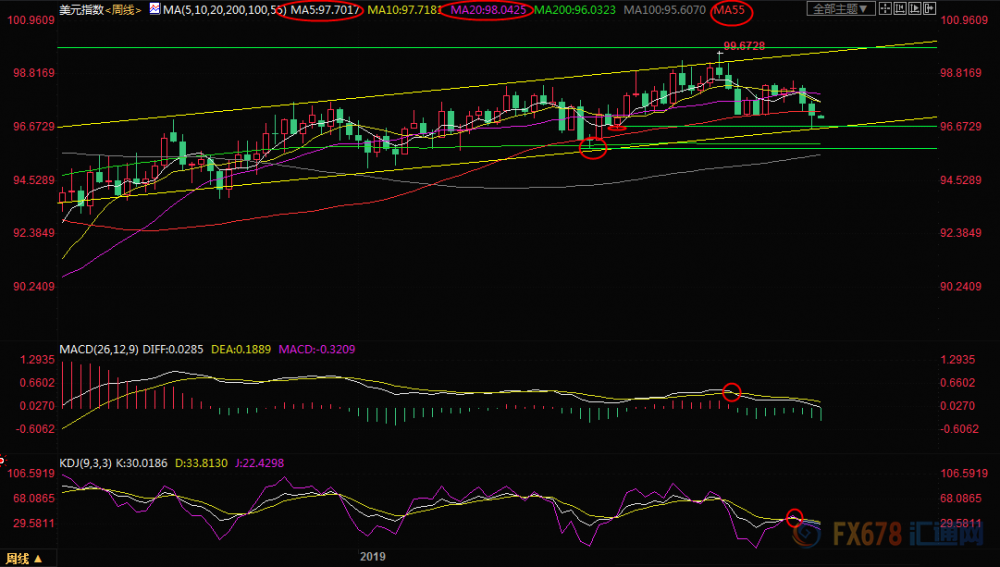Click the 2019 date label on the time axis
This screenshot has width=1000, height=567.
(372, 556)
